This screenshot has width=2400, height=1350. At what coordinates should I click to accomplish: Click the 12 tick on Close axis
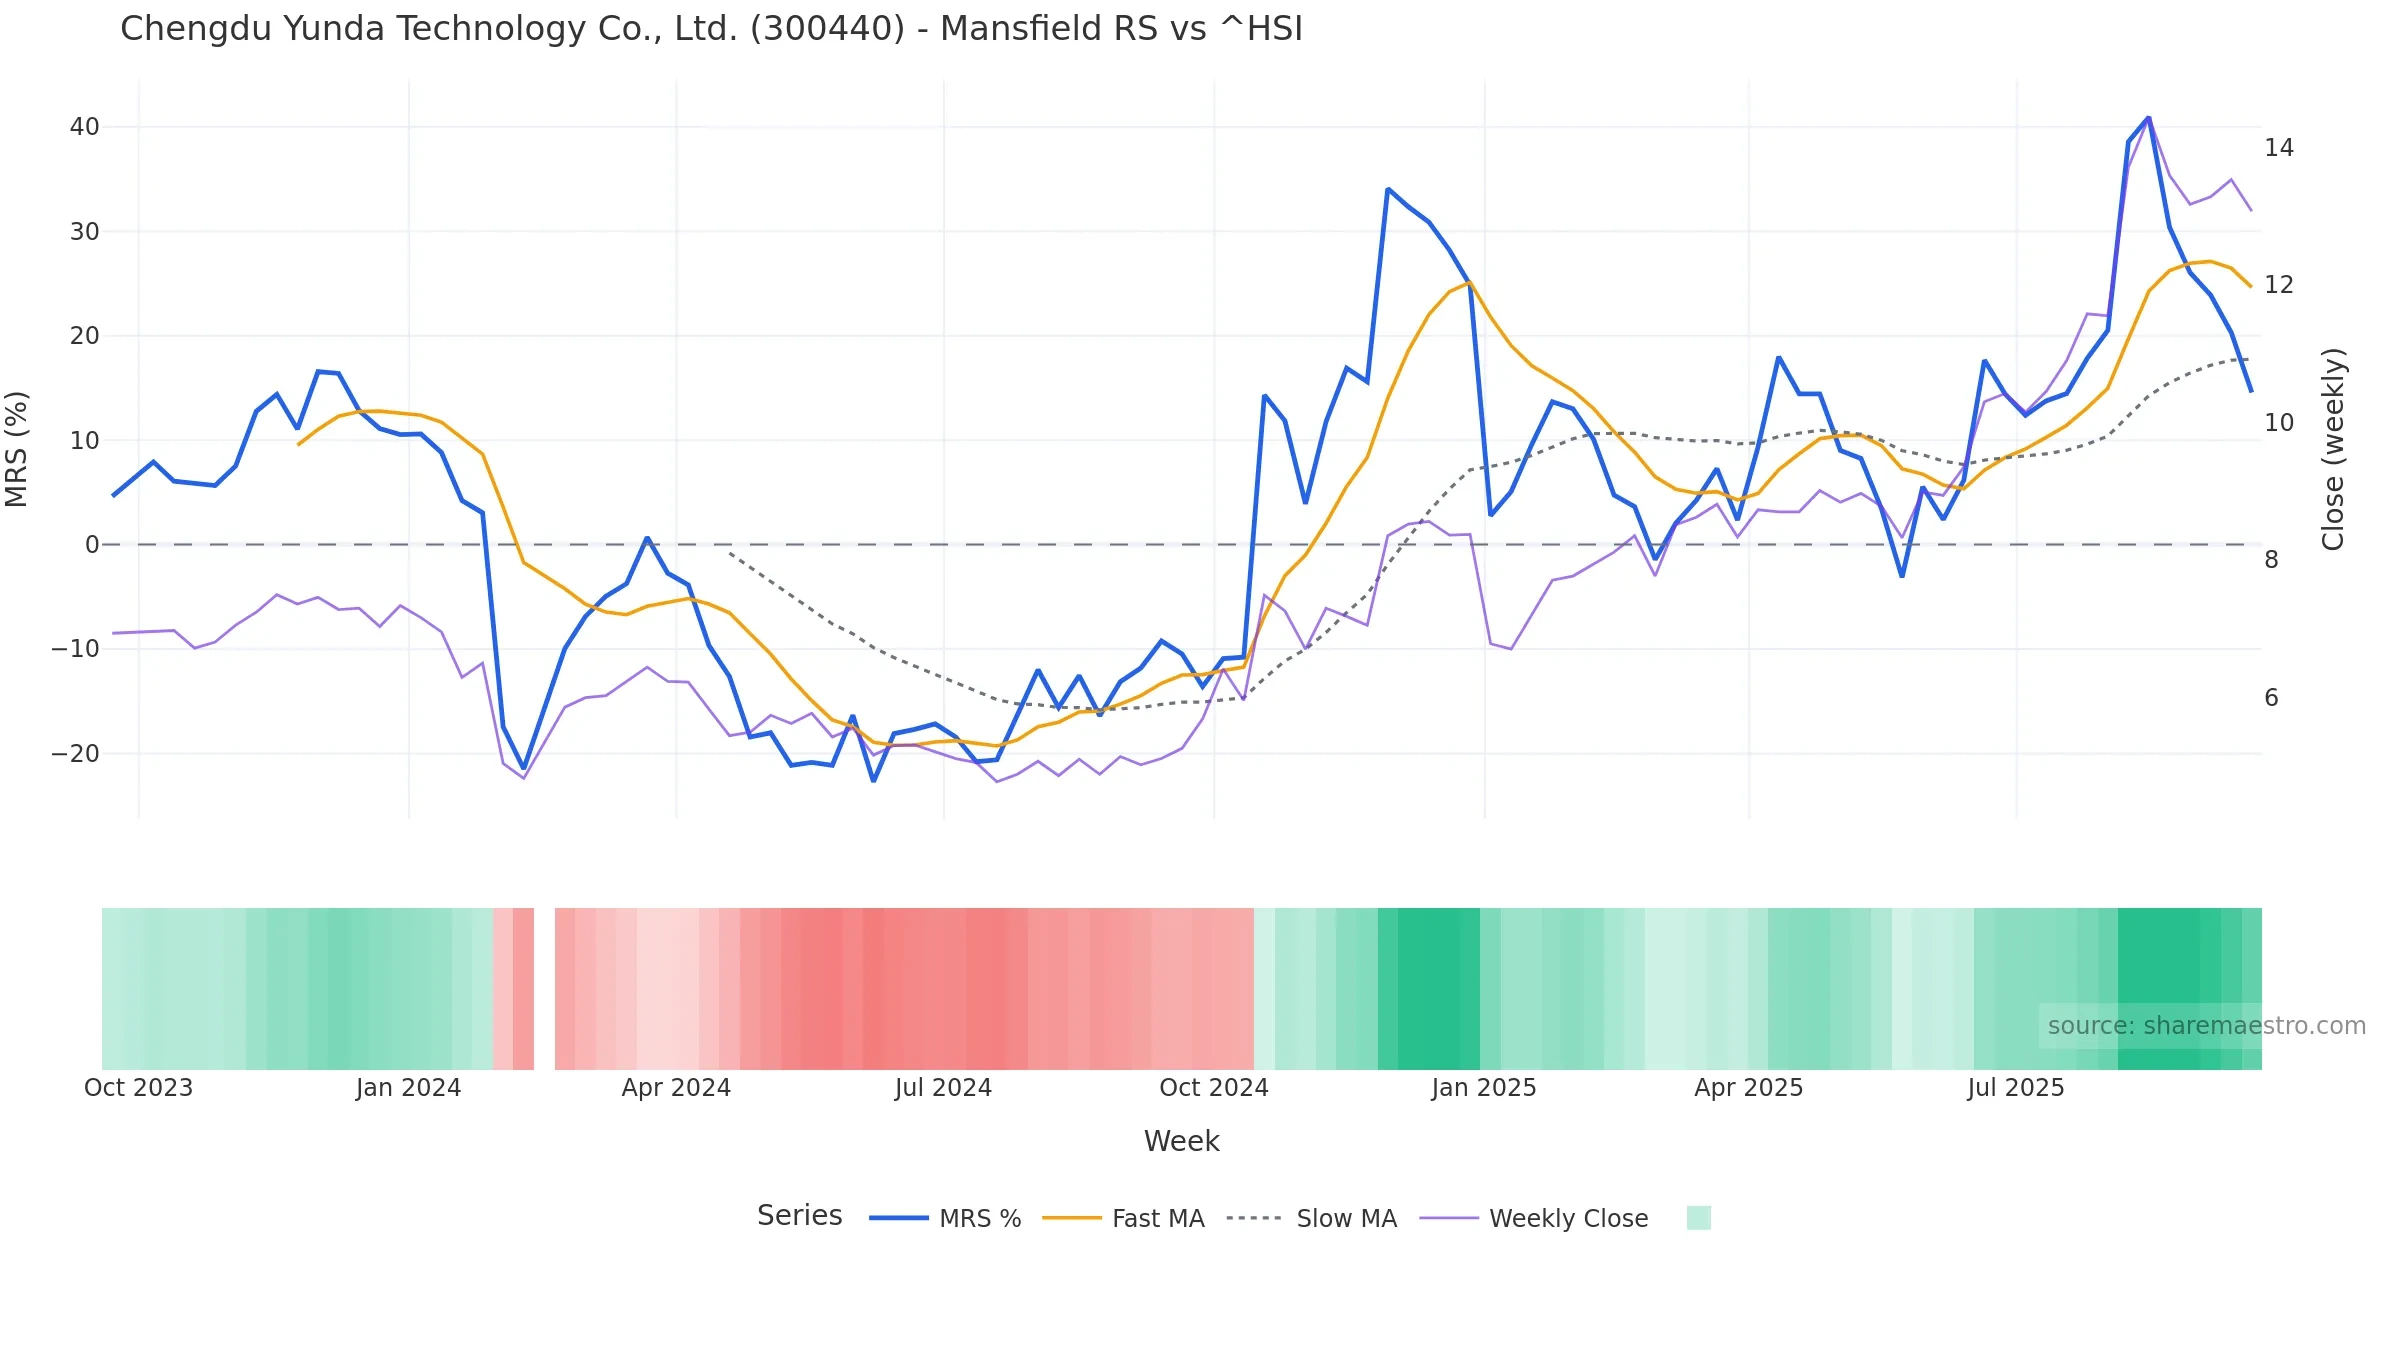pyautogui.click(x=2279, y=285)
